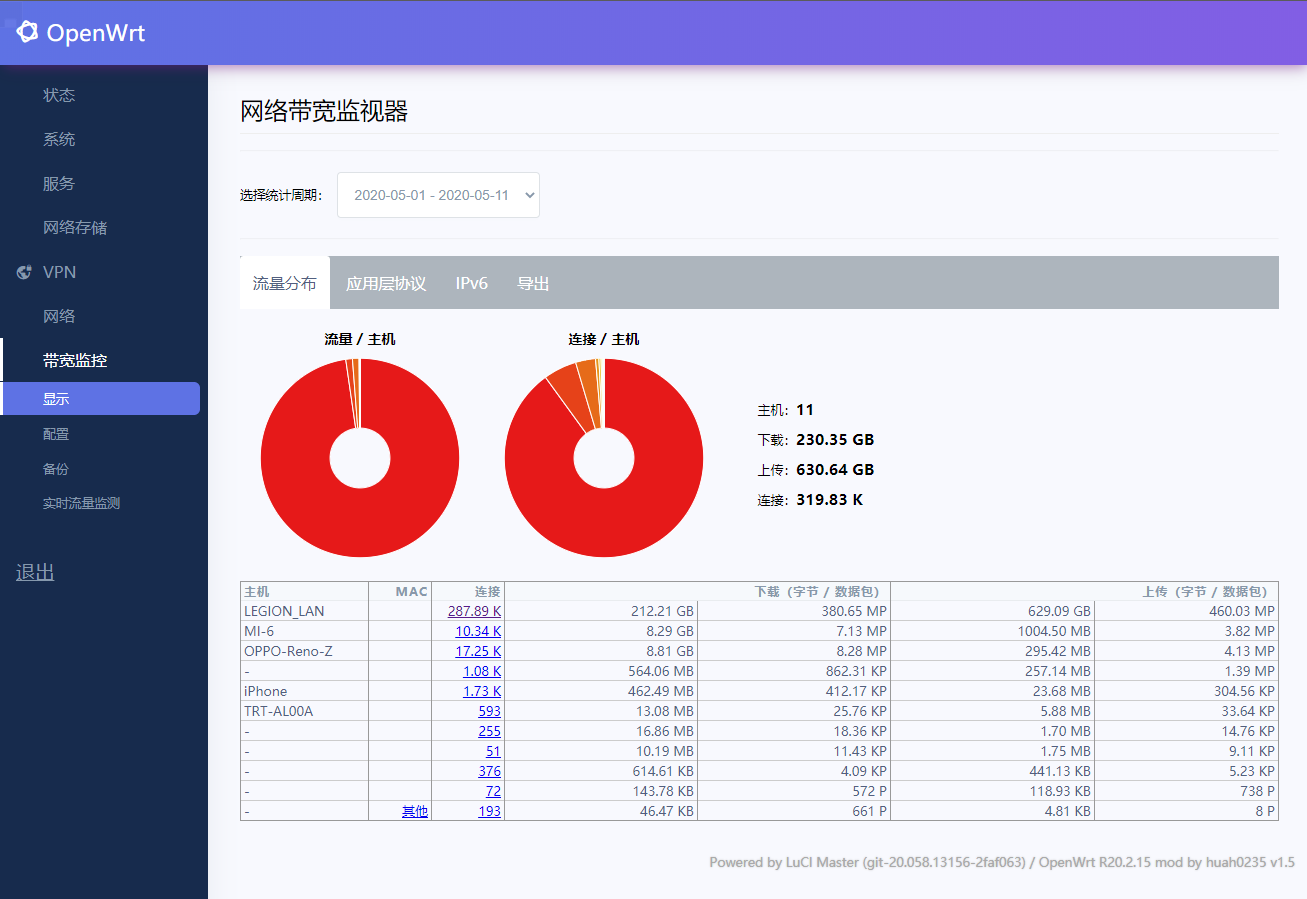Image resolution: width=1307 pixels, height=899 pixels.
Task: Click the 其他 link in MAC column
Action: tap(415, 811)
